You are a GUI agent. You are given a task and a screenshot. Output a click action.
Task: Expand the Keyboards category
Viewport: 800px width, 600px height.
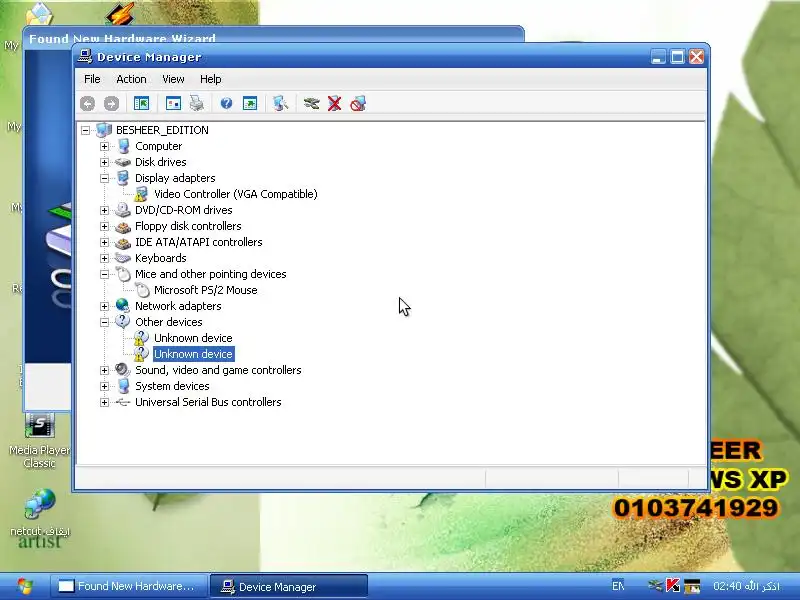tap(105, 258)
